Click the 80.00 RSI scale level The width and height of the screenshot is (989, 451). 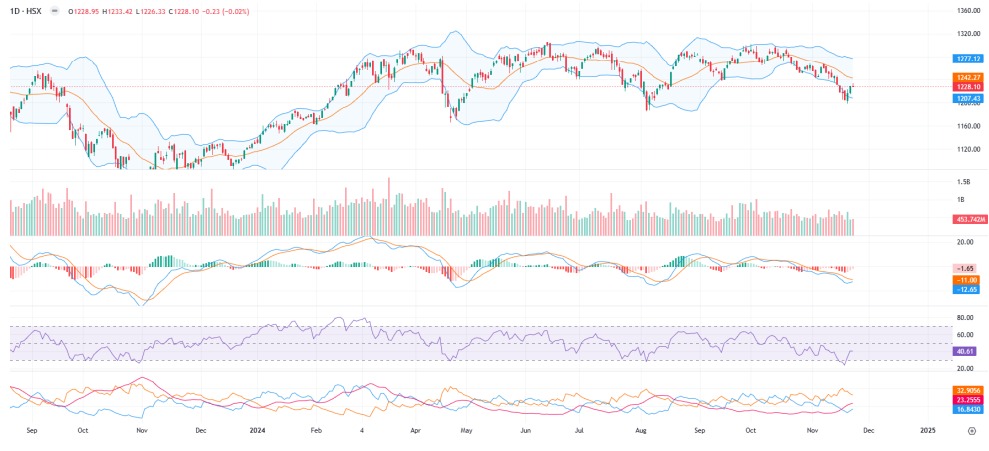click(965, 317)
